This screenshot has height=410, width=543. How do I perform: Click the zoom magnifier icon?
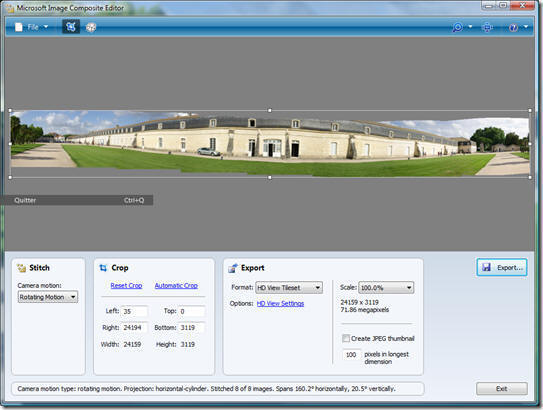[457, 27]
